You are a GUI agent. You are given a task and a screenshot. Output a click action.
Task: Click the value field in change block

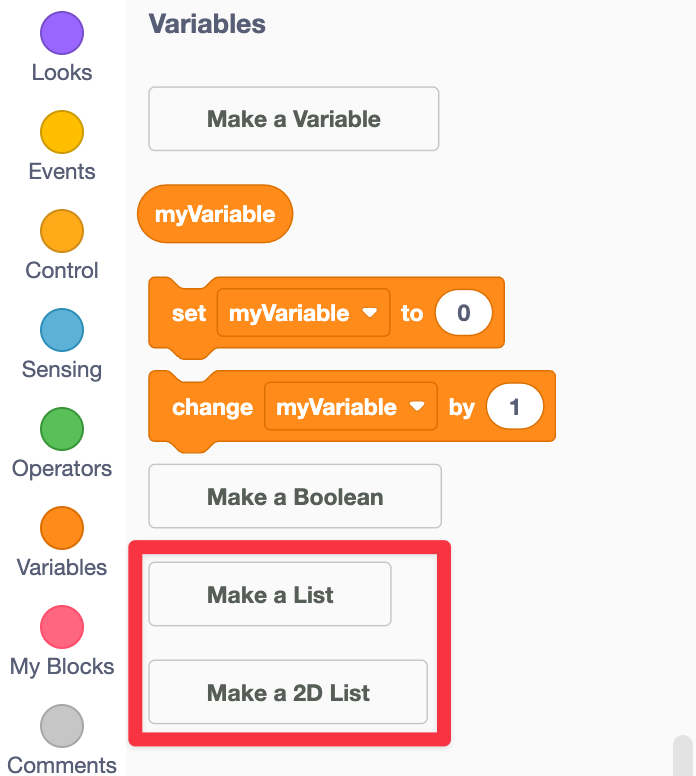click(x=515, y=407)
